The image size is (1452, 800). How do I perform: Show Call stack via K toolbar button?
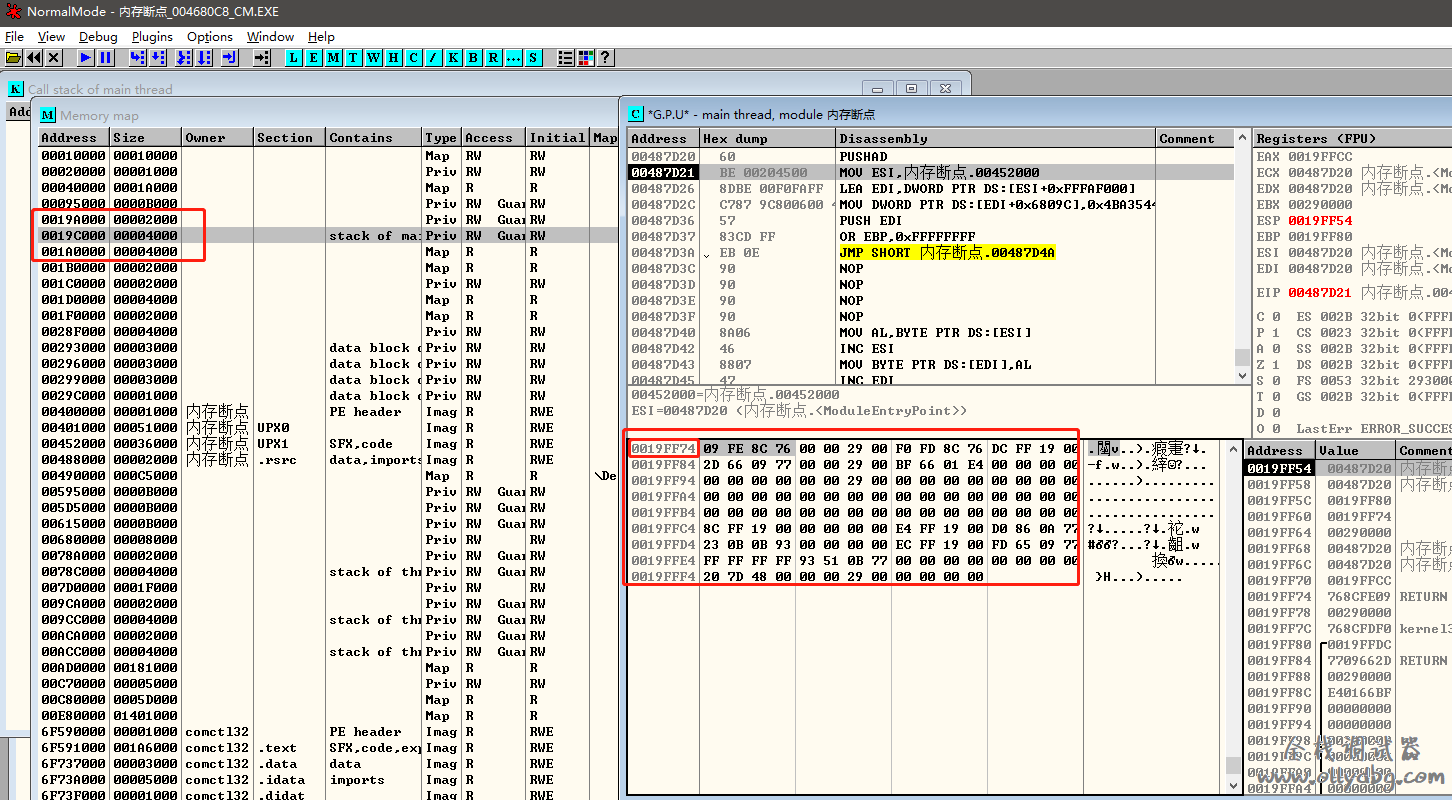click(453, 58)
